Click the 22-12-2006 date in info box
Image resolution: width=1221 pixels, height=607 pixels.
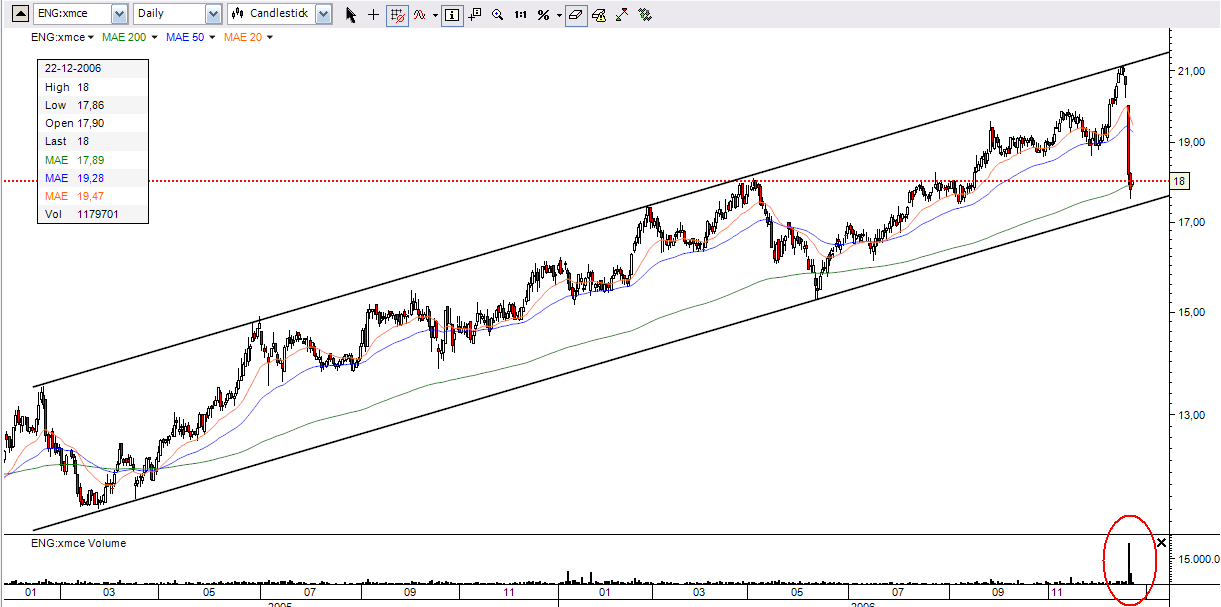72,69
